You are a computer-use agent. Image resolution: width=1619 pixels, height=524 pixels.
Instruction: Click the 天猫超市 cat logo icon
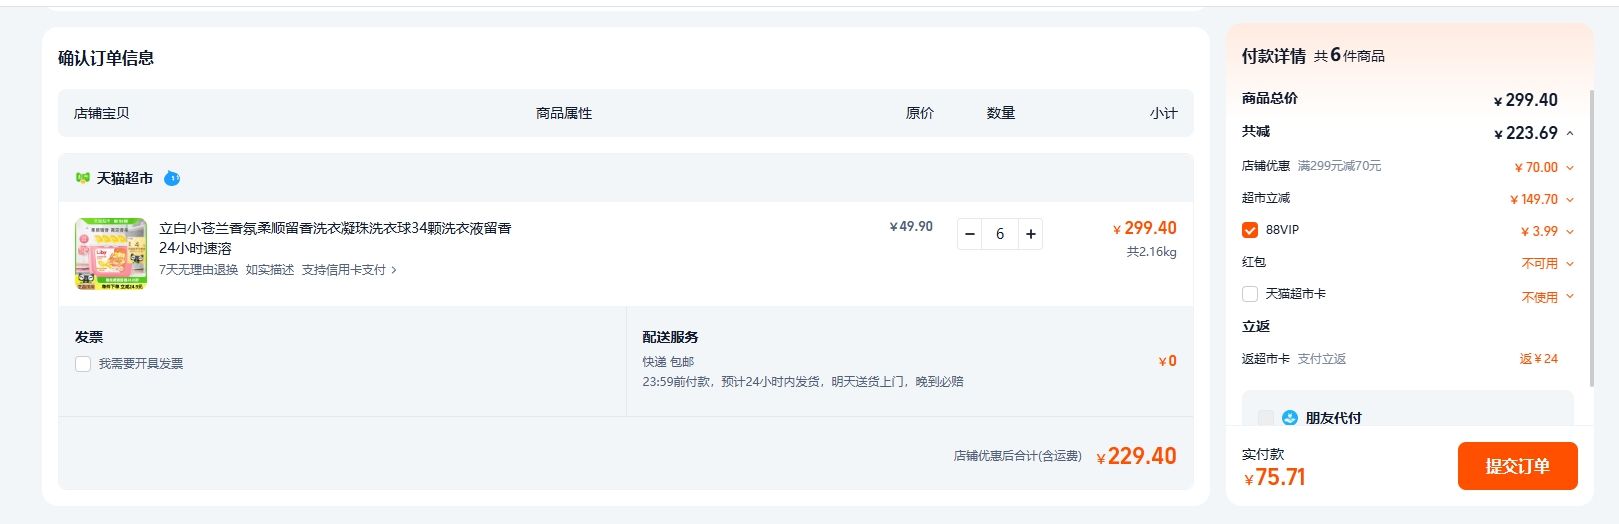coord(83,178)
